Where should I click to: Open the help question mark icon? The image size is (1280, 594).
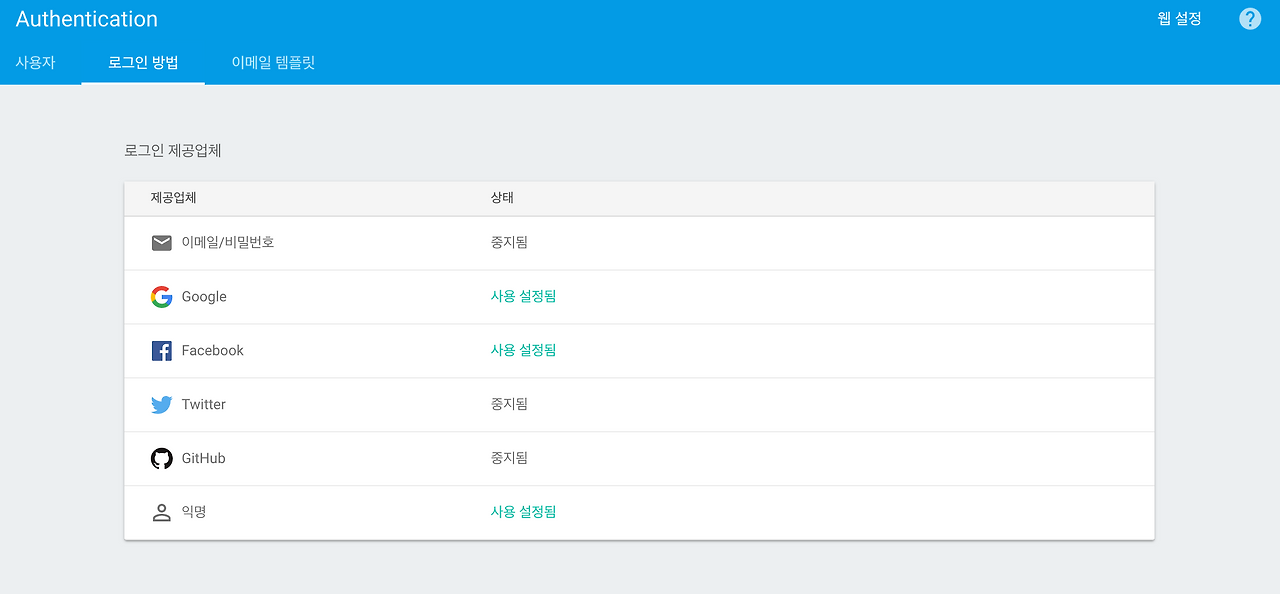click(1249, 18)
